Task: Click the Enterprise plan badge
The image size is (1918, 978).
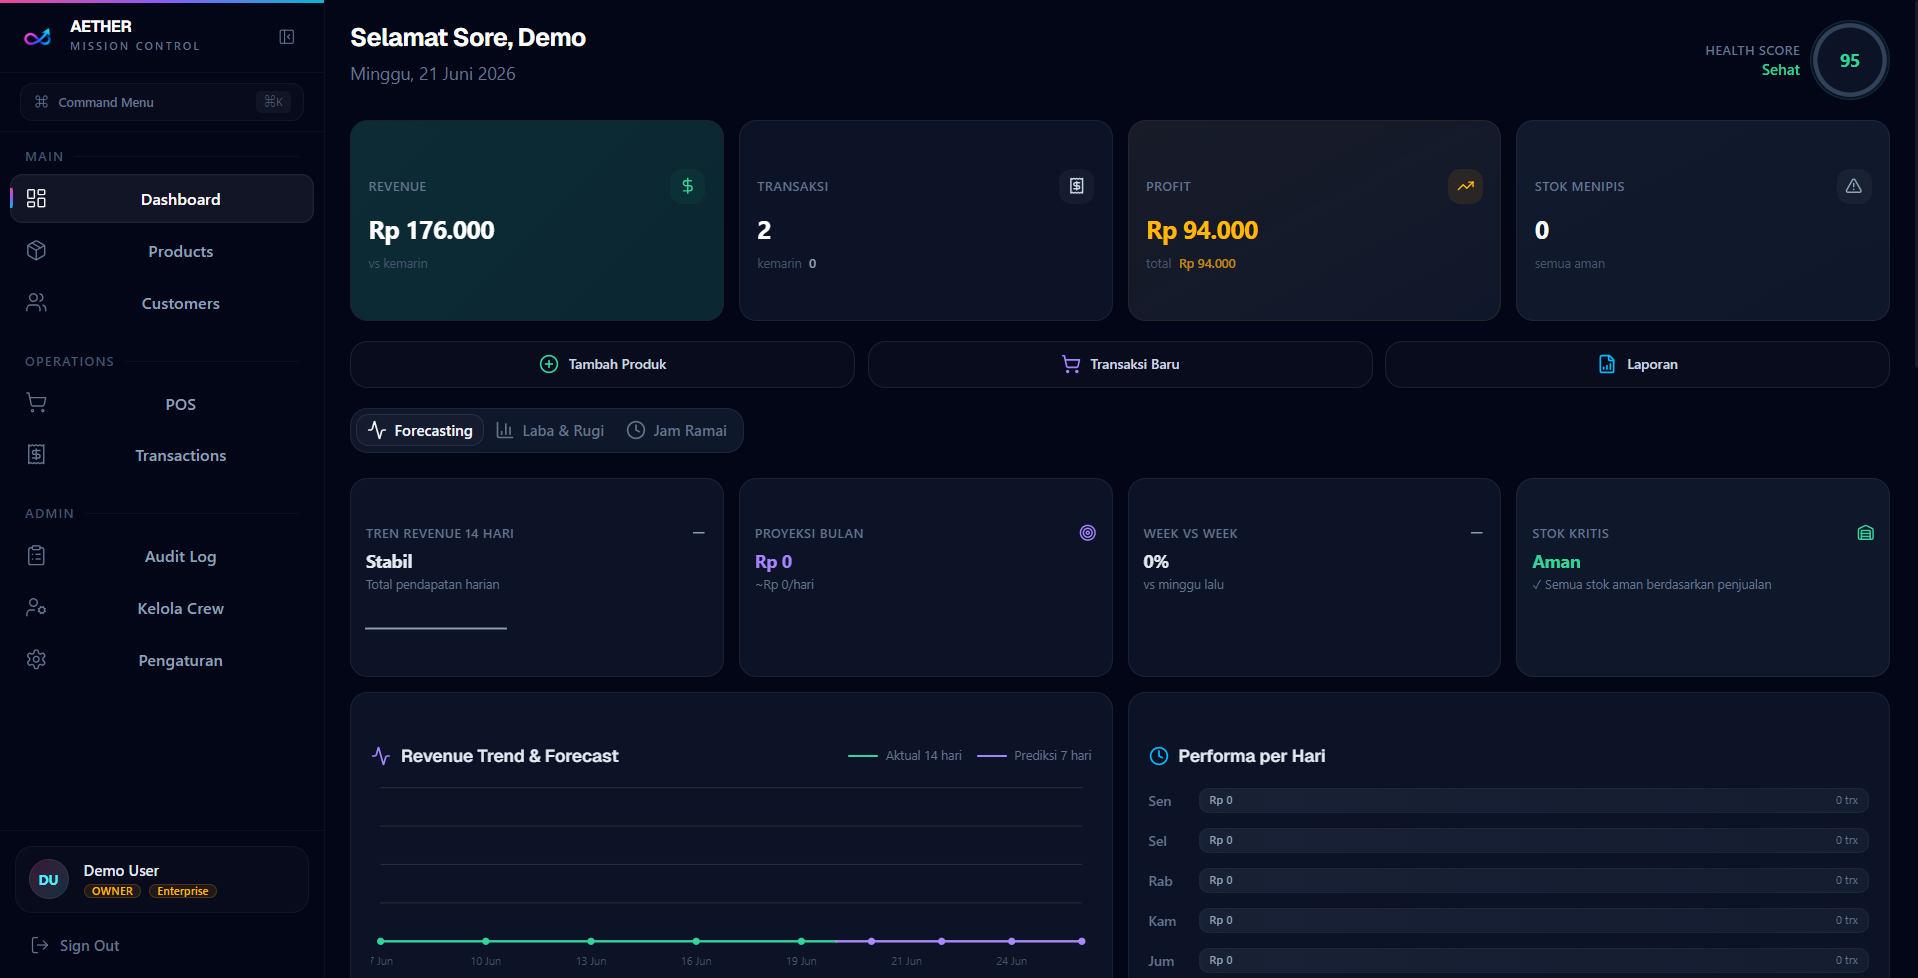Action: [183, 891]
